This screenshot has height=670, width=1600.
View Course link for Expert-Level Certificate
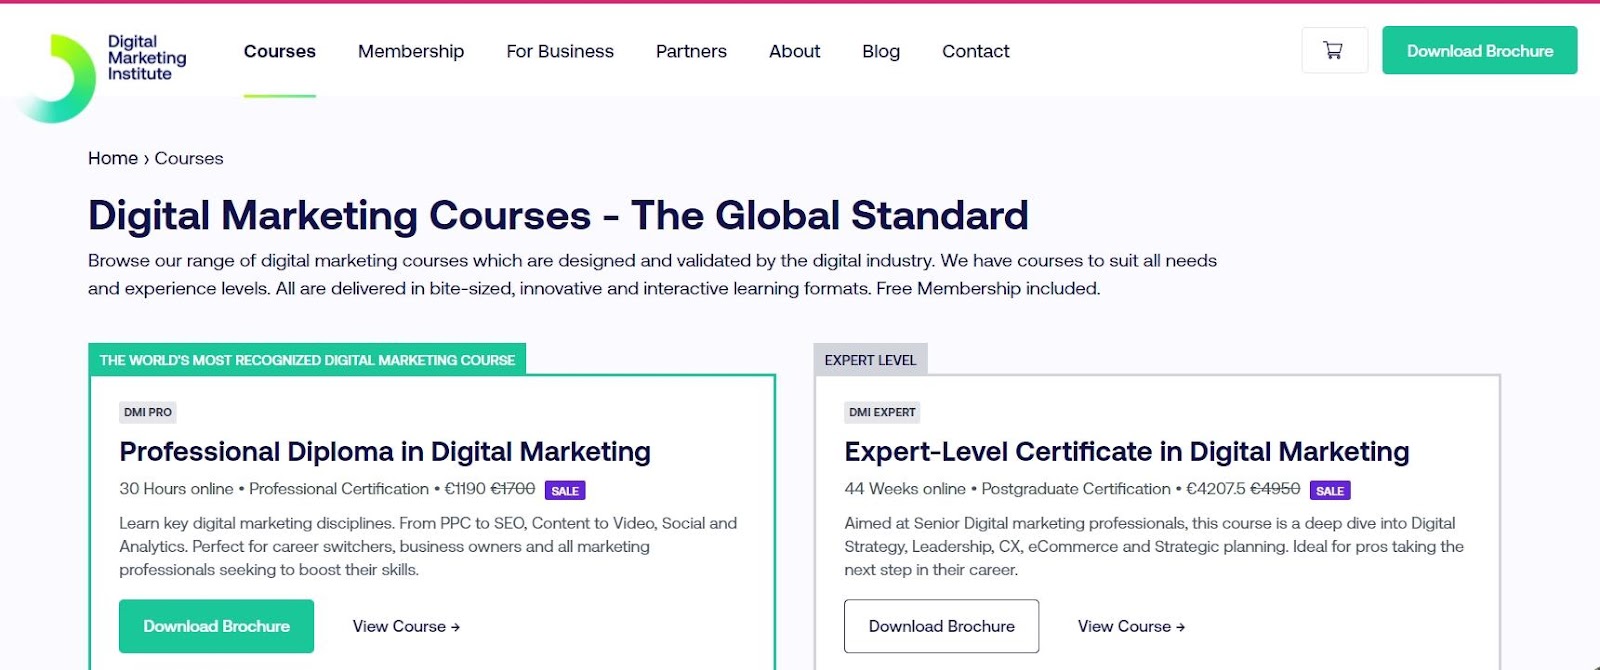point(1131,626)
